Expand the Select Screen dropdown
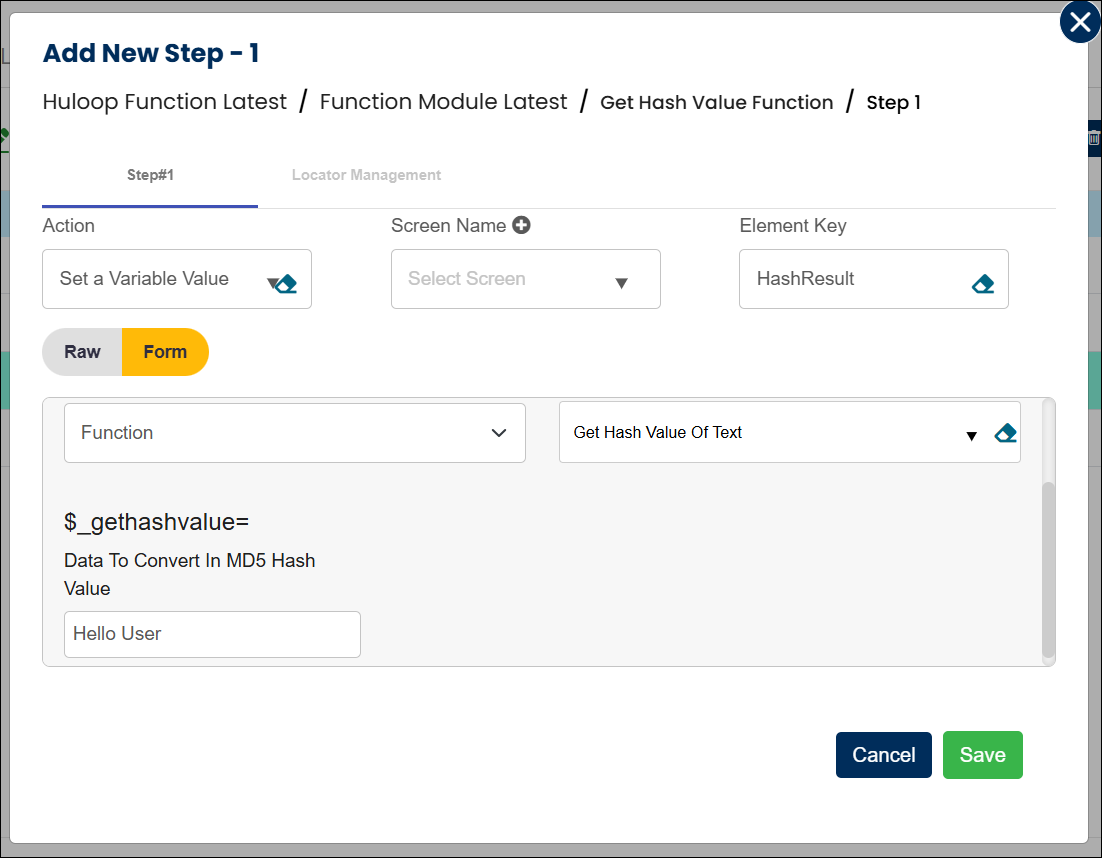This screenshot has height=858, width=1102. coord(525,279)
